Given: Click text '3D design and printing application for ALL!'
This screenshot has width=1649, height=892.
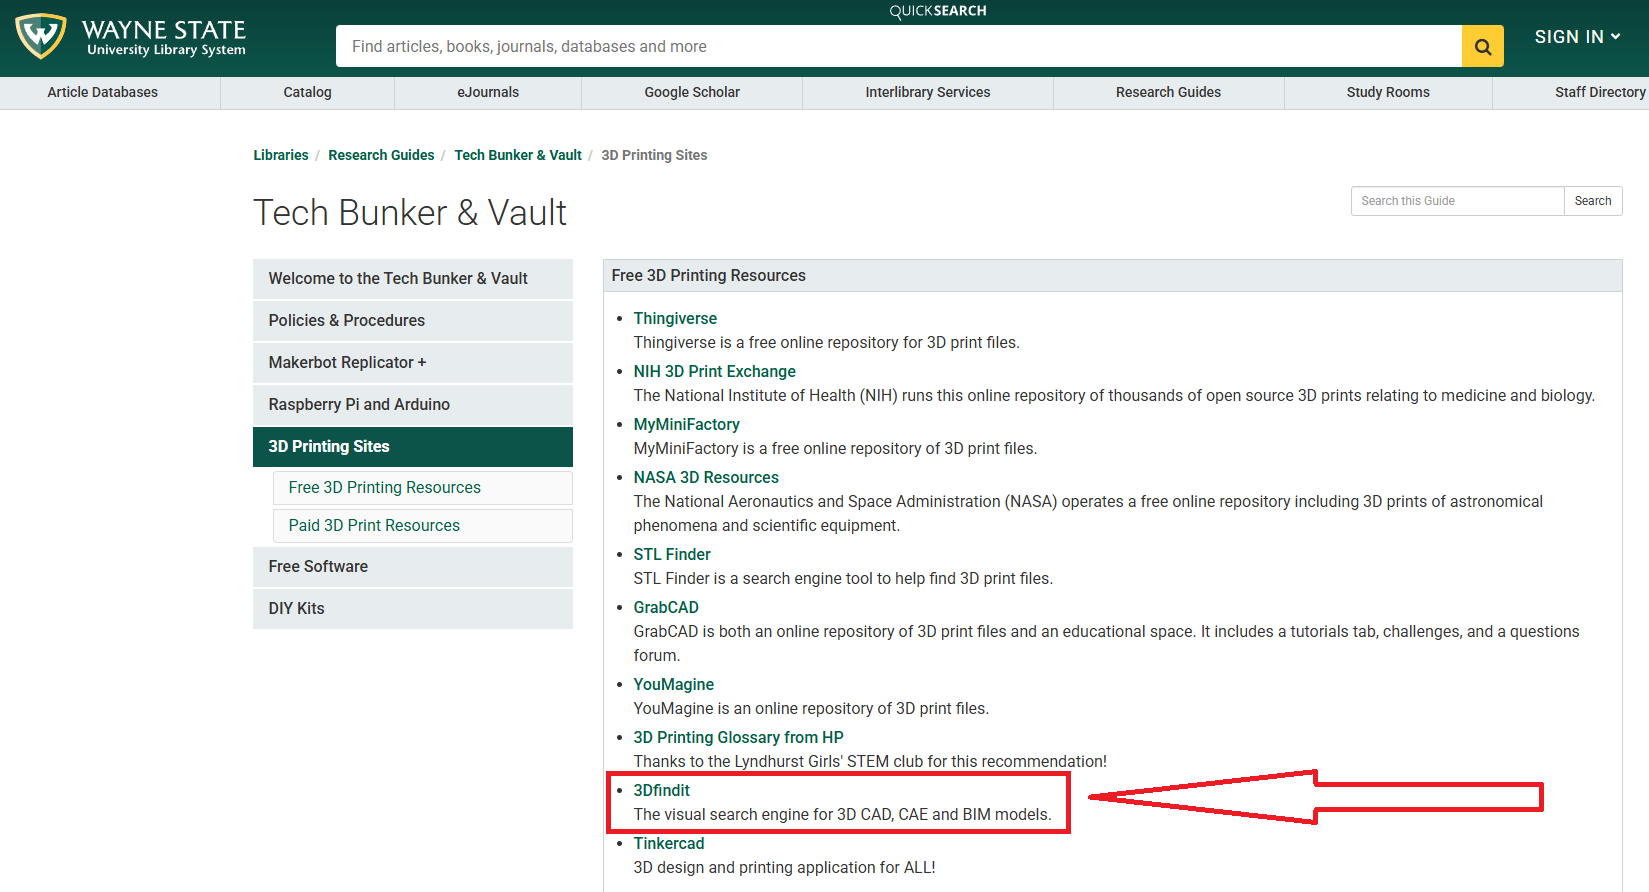Looking at the screenshot, I should point(784,867).
